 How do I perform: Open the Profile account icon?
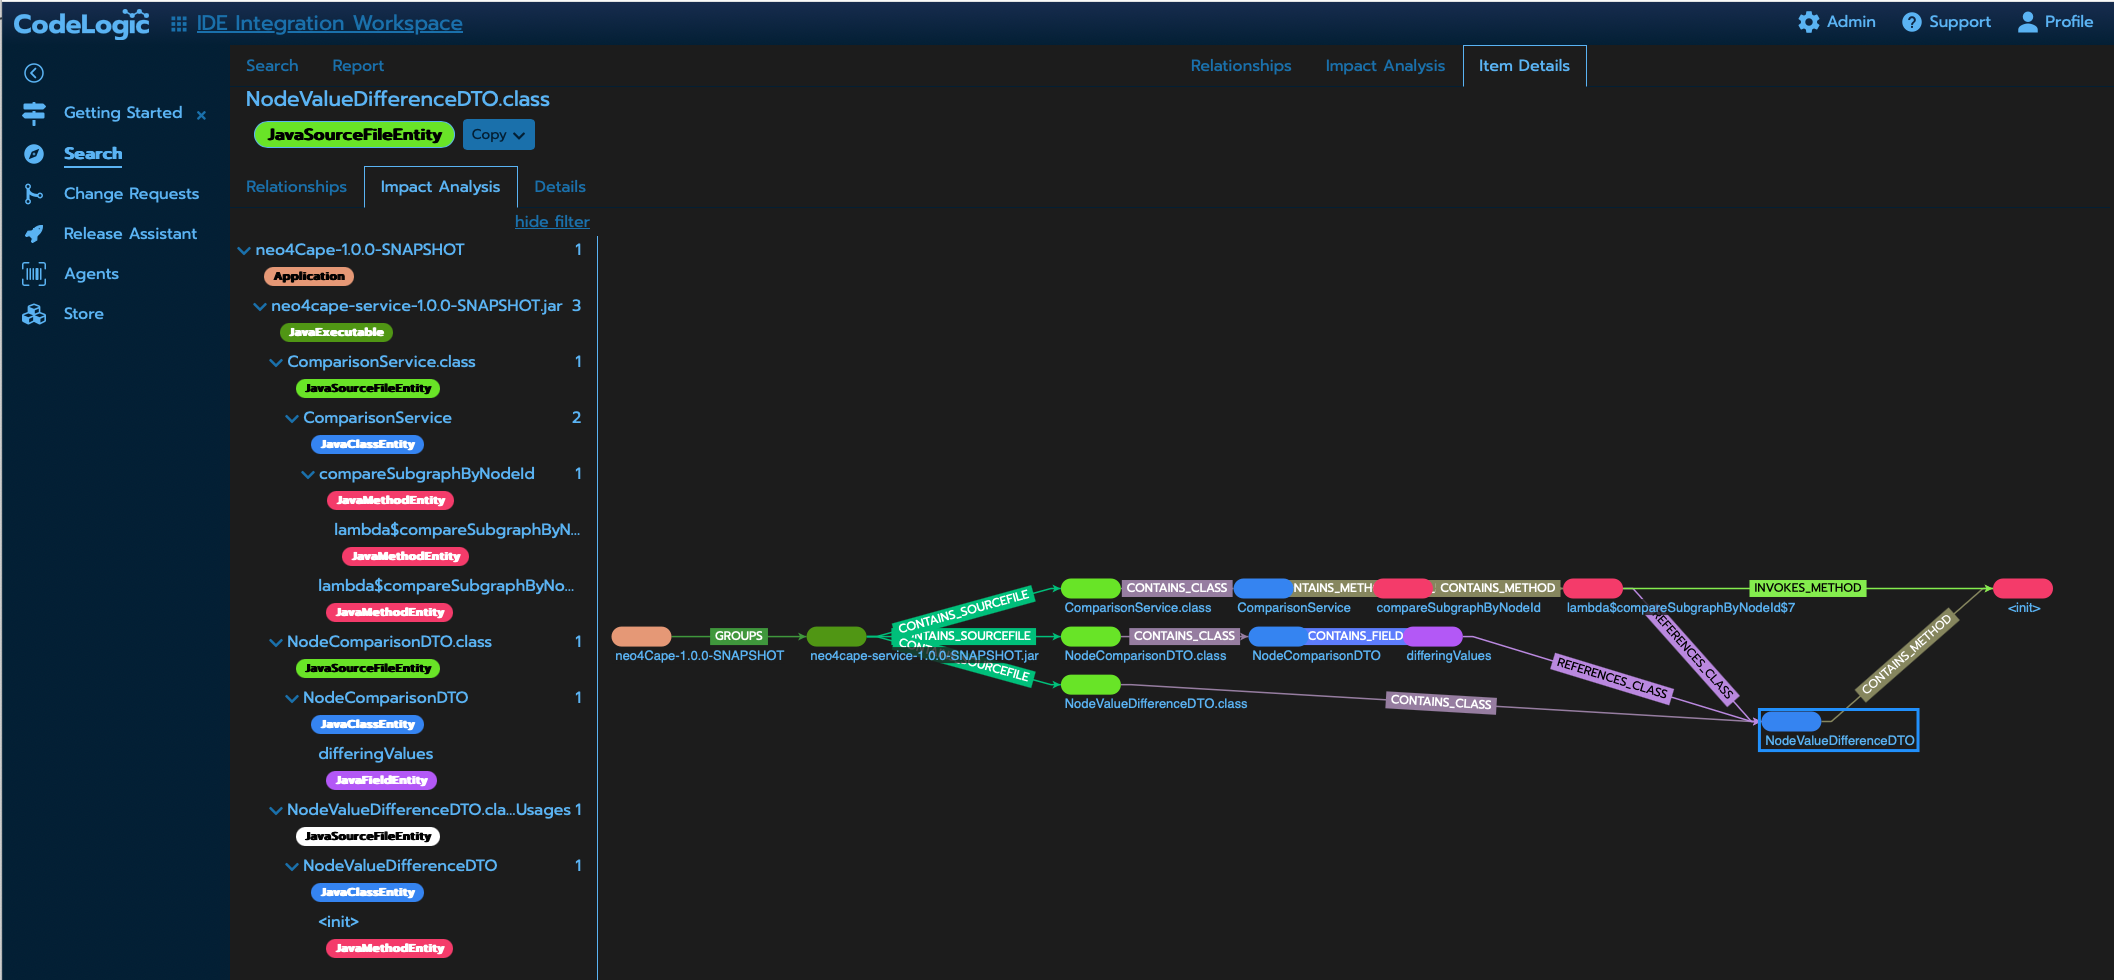coord(2027,21)
